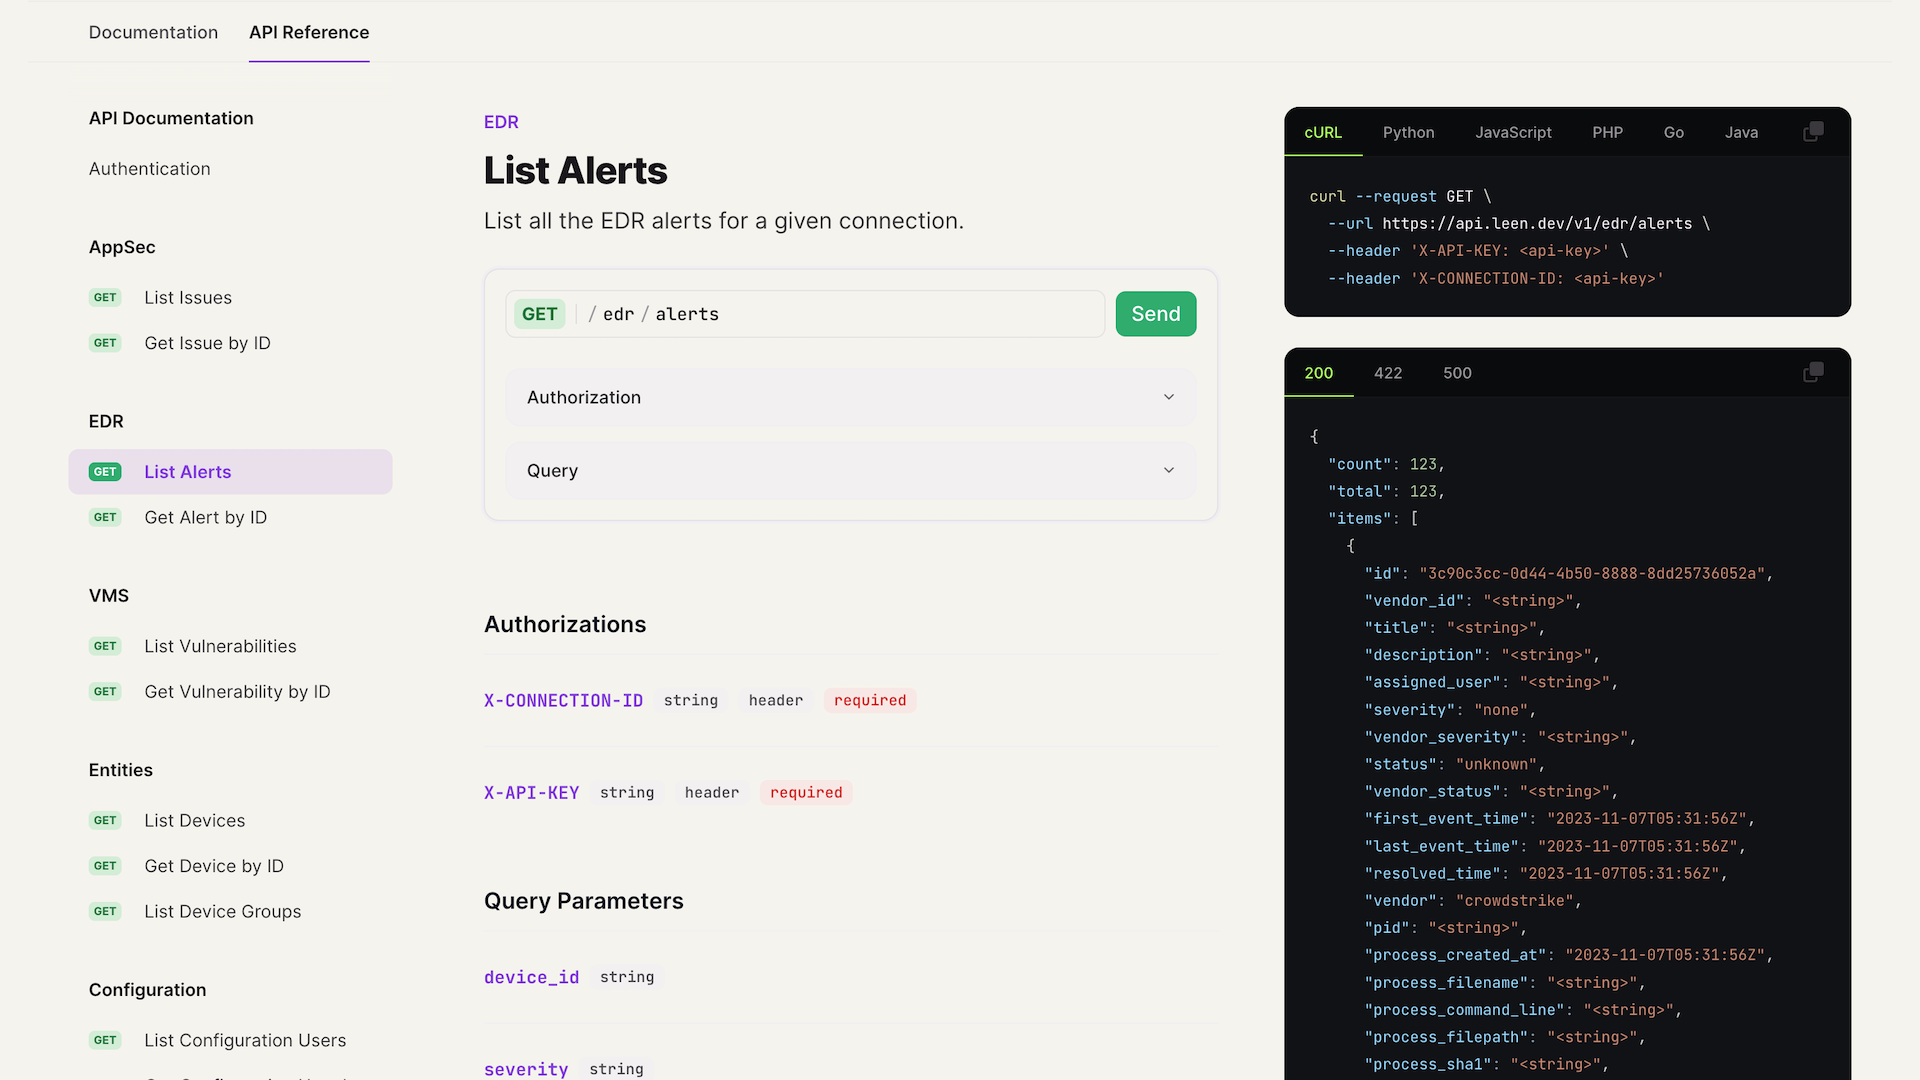Viewport: 1920px width, 1080px height.
Task: Open the Documentation top tab
Action: 153,32
